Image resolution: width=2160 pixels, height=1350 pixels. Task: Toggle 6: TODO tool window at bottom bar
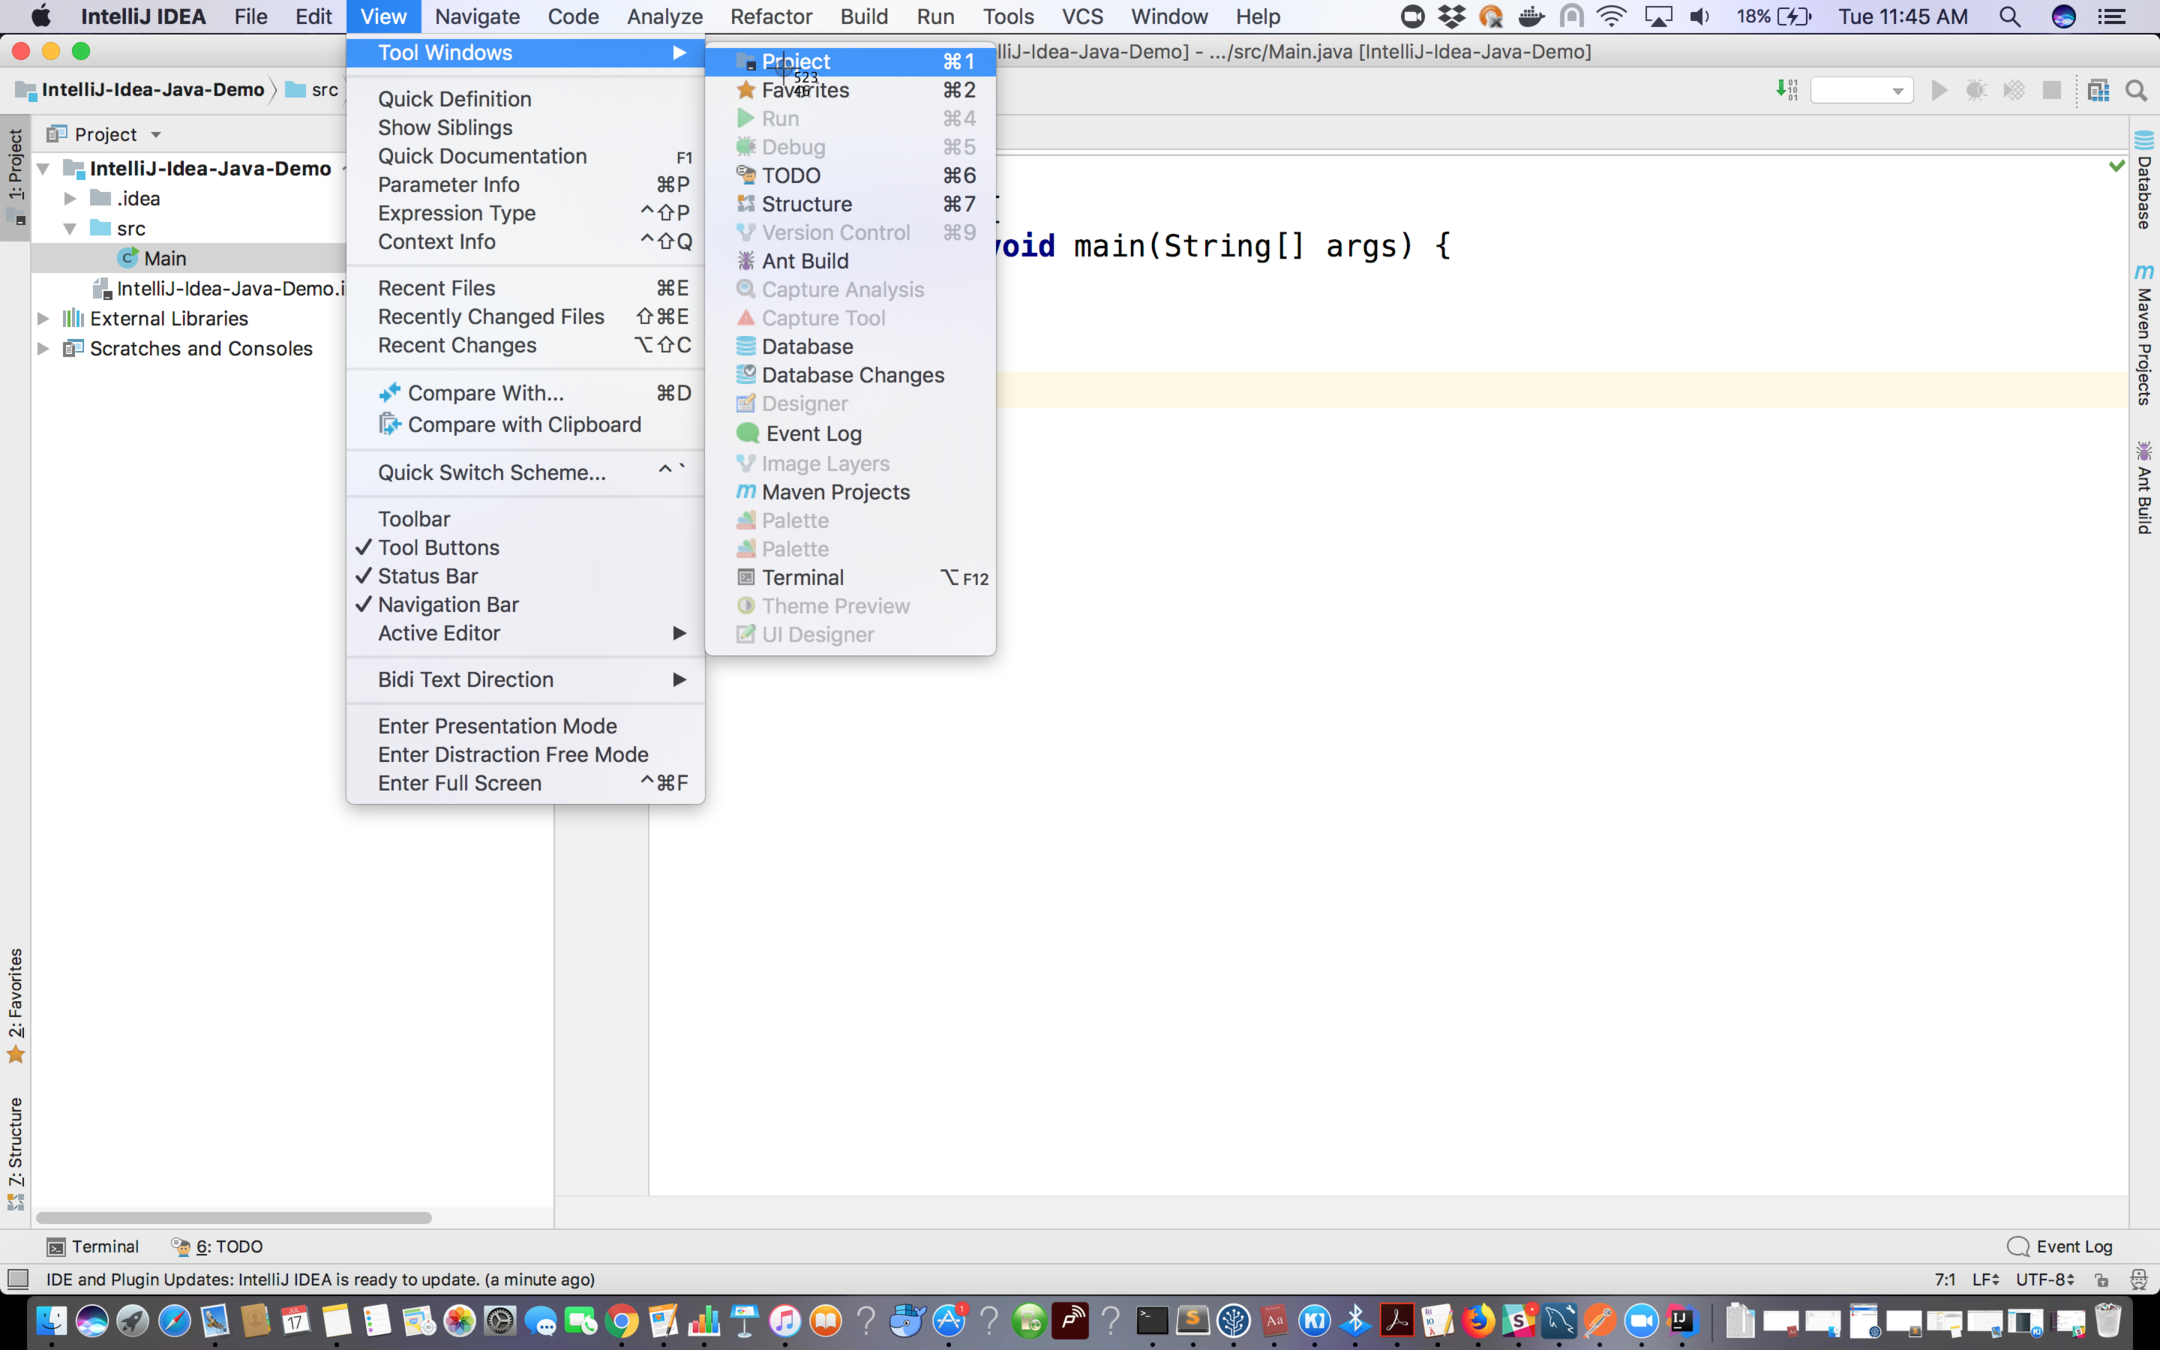tap(217, 1246)
